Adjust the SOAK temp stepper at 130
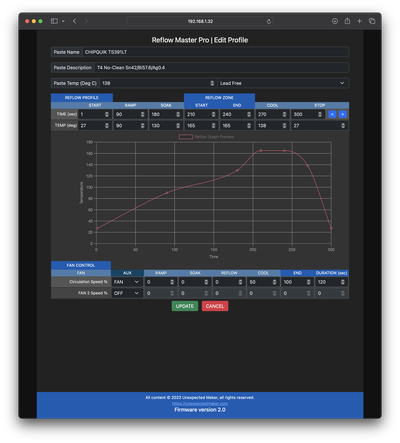This screenshot has width=400, height=443. 178,126
